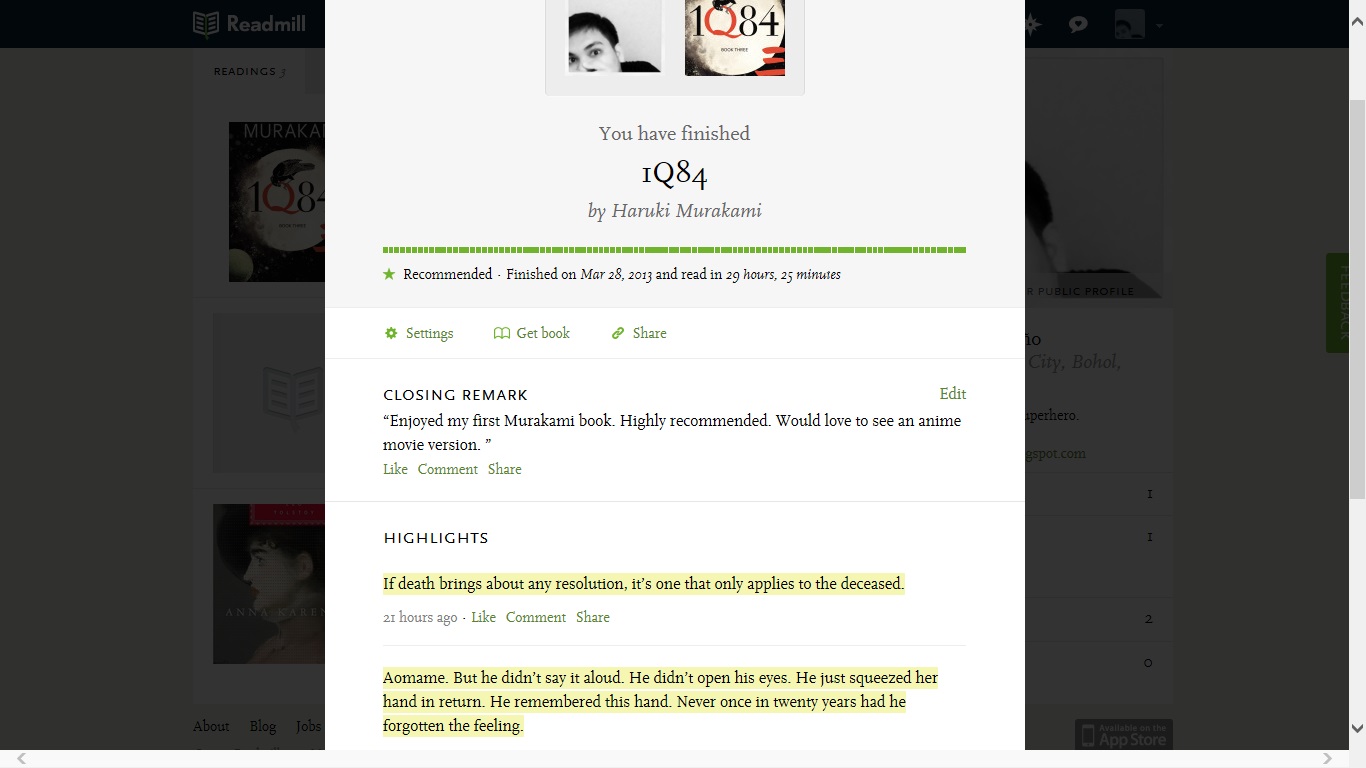Comment on the first highlight about death
Image resolution: width=1366 pixels, height=768 pixels.
[x=536, y=617]
